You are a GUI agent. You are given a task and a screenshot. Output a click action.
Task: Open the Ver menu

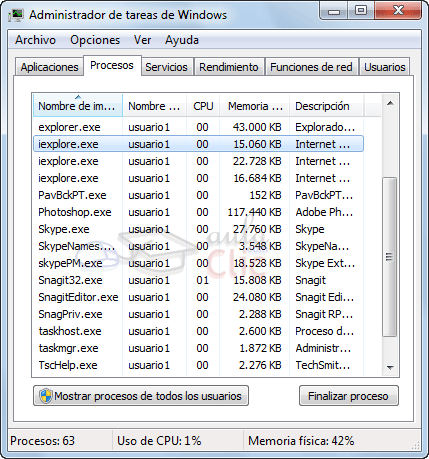(x=142, y=40)
